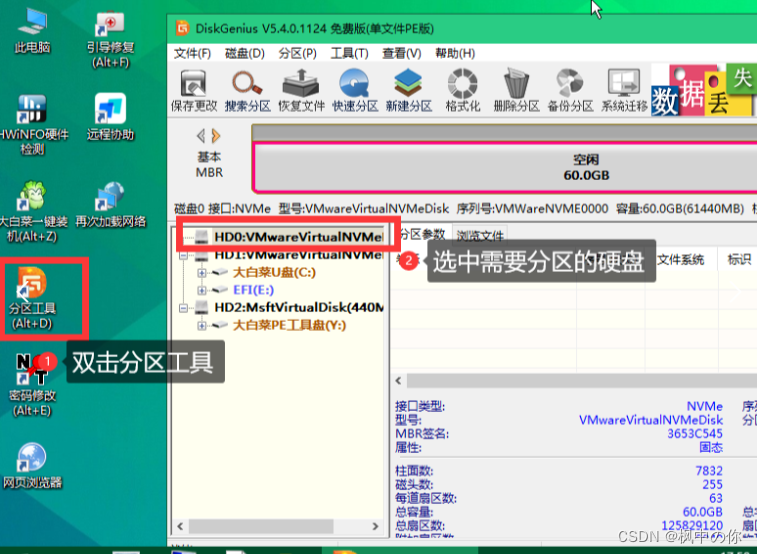Viewport: 757px width, 554px height.
Task: Open 网页浏览器 desktop icon
Action: click(x=32, y=465)
